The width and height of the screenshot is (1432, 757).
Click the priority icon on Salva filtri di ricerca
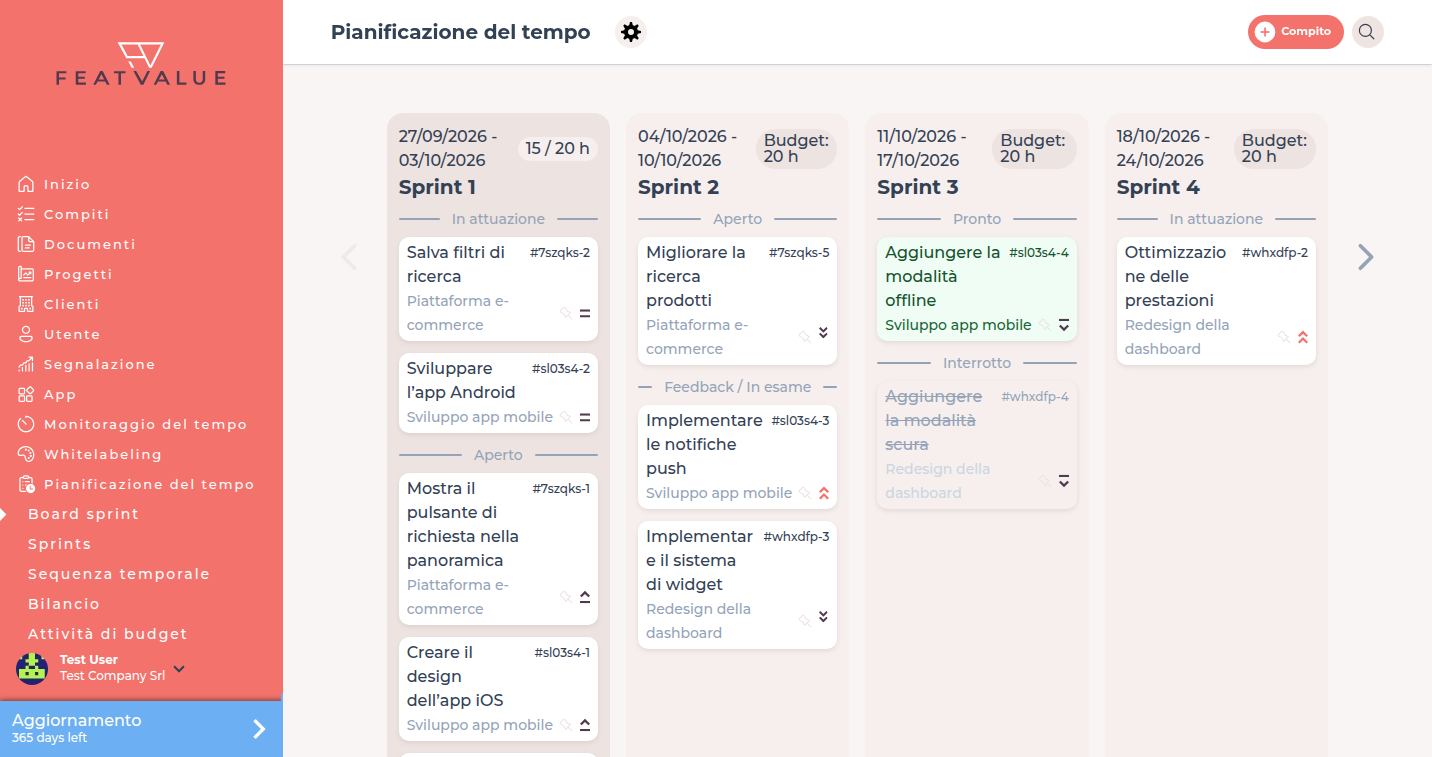pyautogui.click(x=585, y=313)
